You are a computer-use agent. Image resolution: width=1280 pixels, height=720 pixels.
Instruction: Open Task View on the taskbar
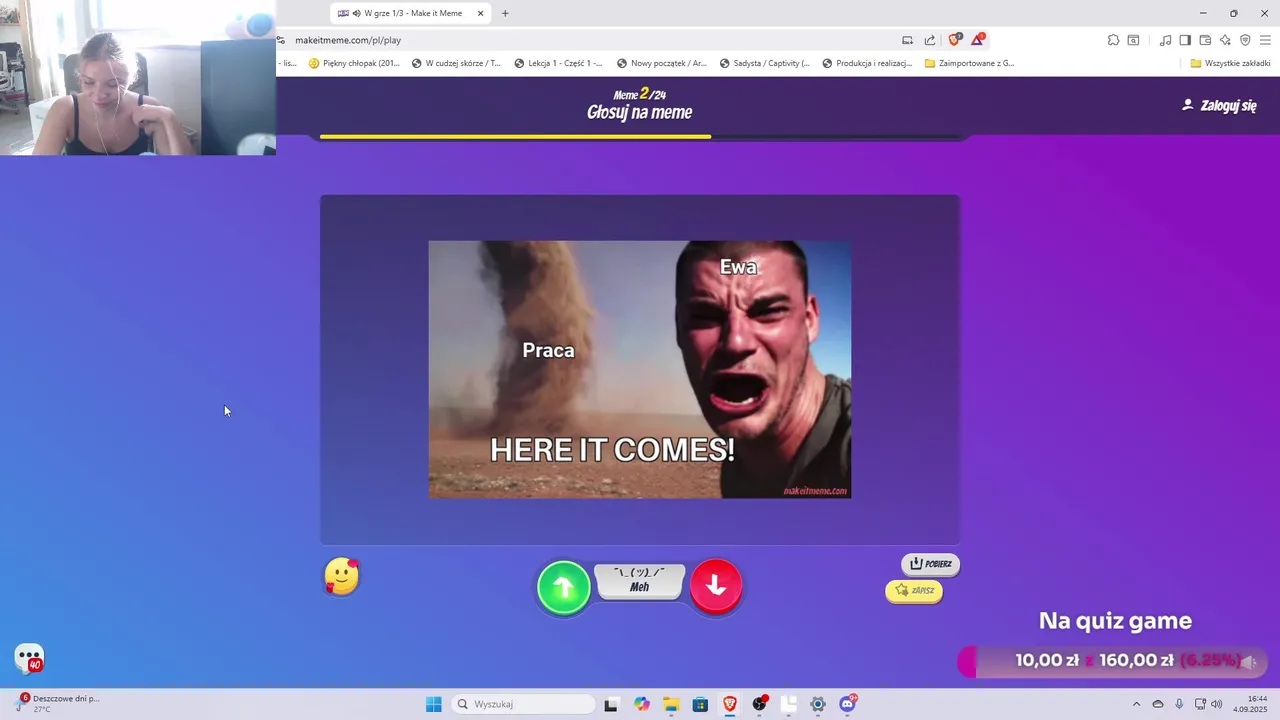point(611,704)
